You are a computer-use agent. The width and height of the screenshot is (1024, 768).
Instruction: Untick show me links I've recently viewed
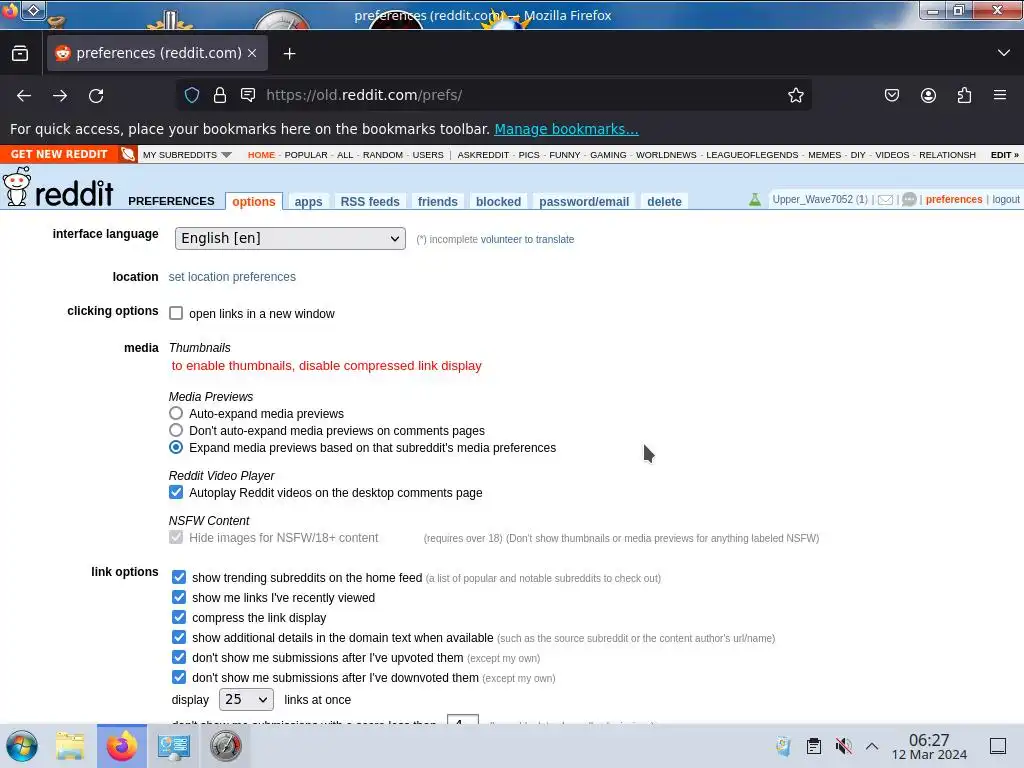pyautogui.click(x=179, y=597)
